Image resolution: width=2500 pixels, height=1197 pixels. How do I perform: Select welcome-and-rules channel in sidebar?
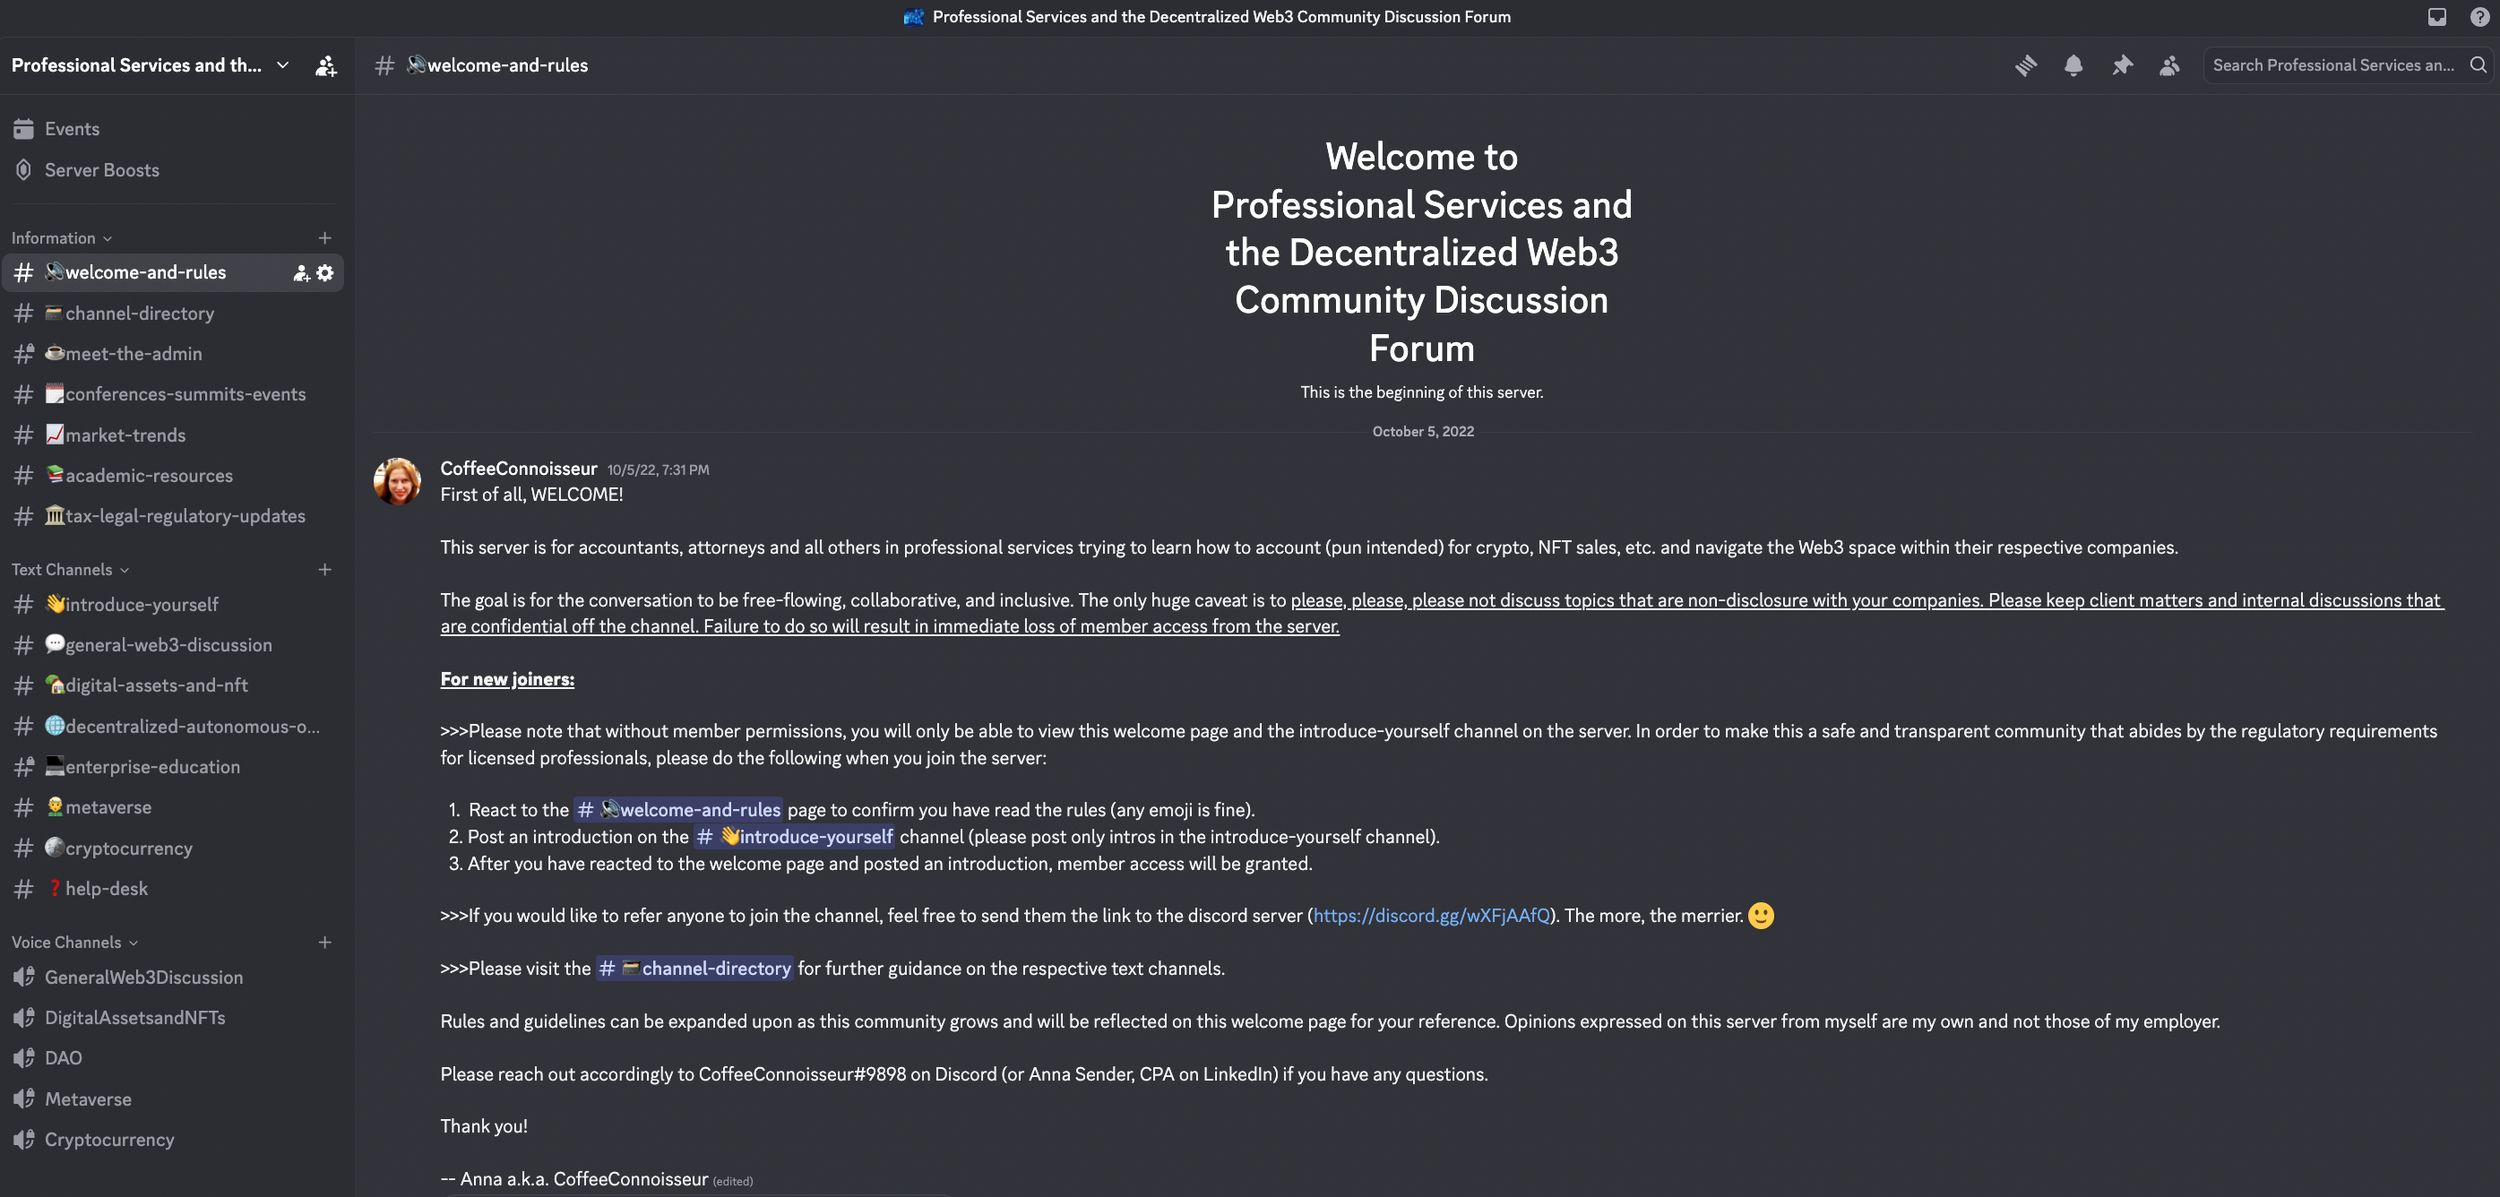click(172, 273)
